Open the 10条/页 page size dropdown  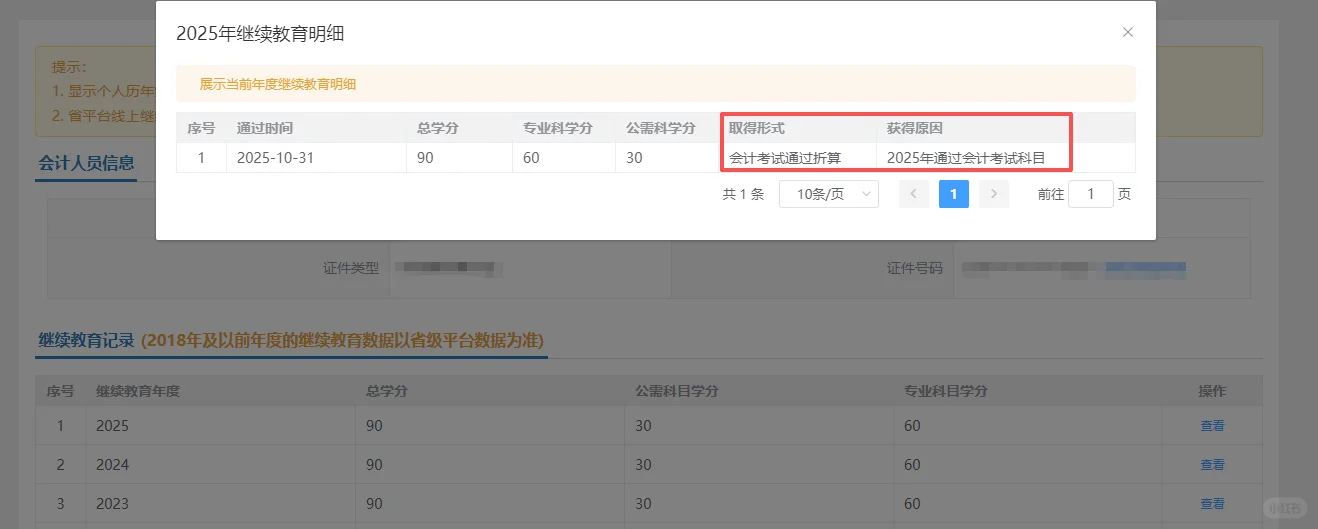(x=828, y=194)
